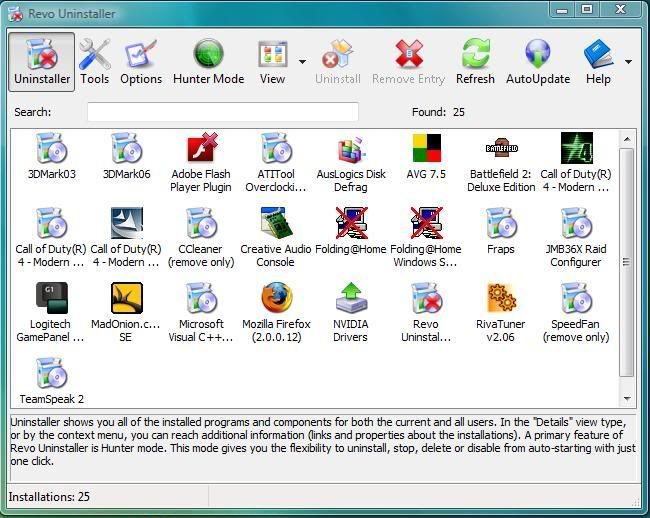Refresh the installed programs list

pos(475,62)
